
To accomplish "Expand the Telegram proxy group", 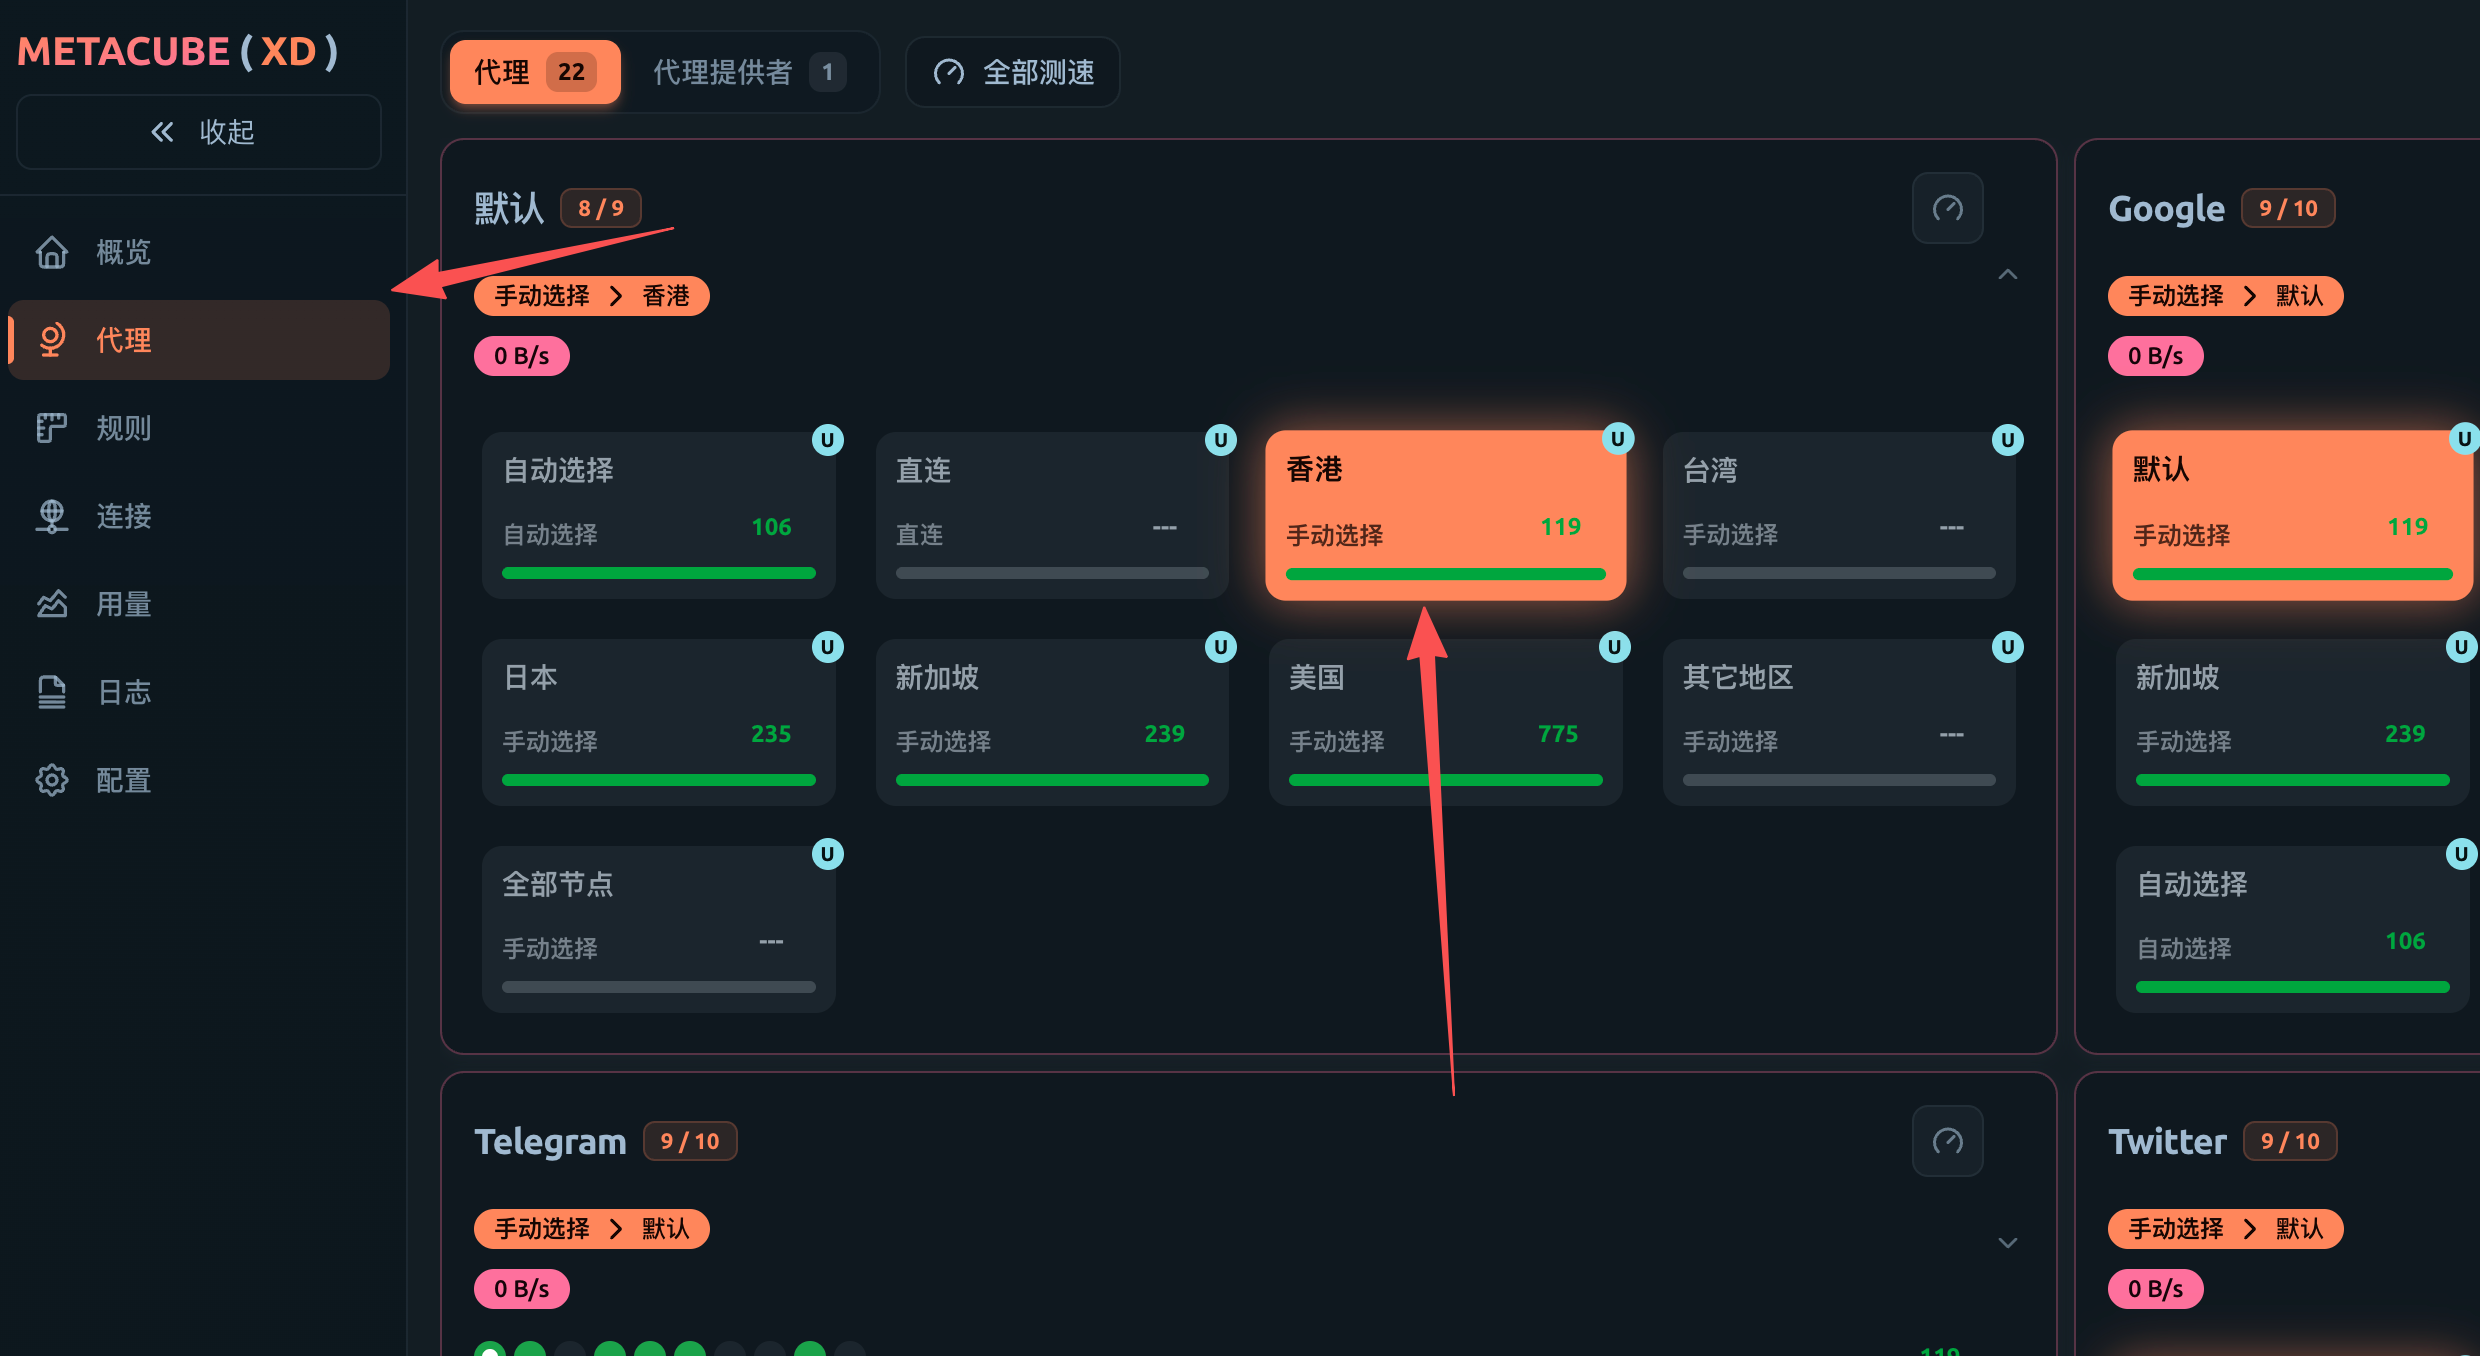I will (2007, 1243).
